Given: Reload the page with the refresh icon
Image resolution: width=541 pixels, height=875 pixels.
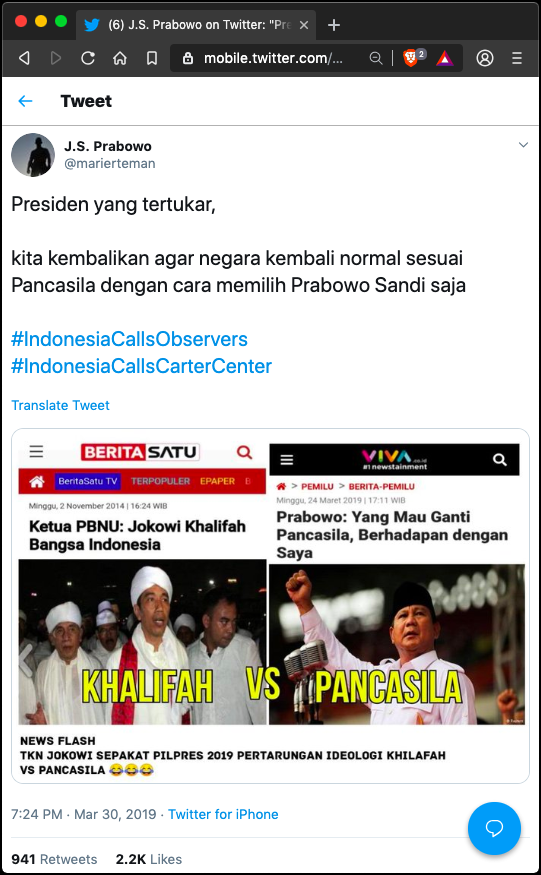Looking at the screenshot, I should [x=88, y=58].
